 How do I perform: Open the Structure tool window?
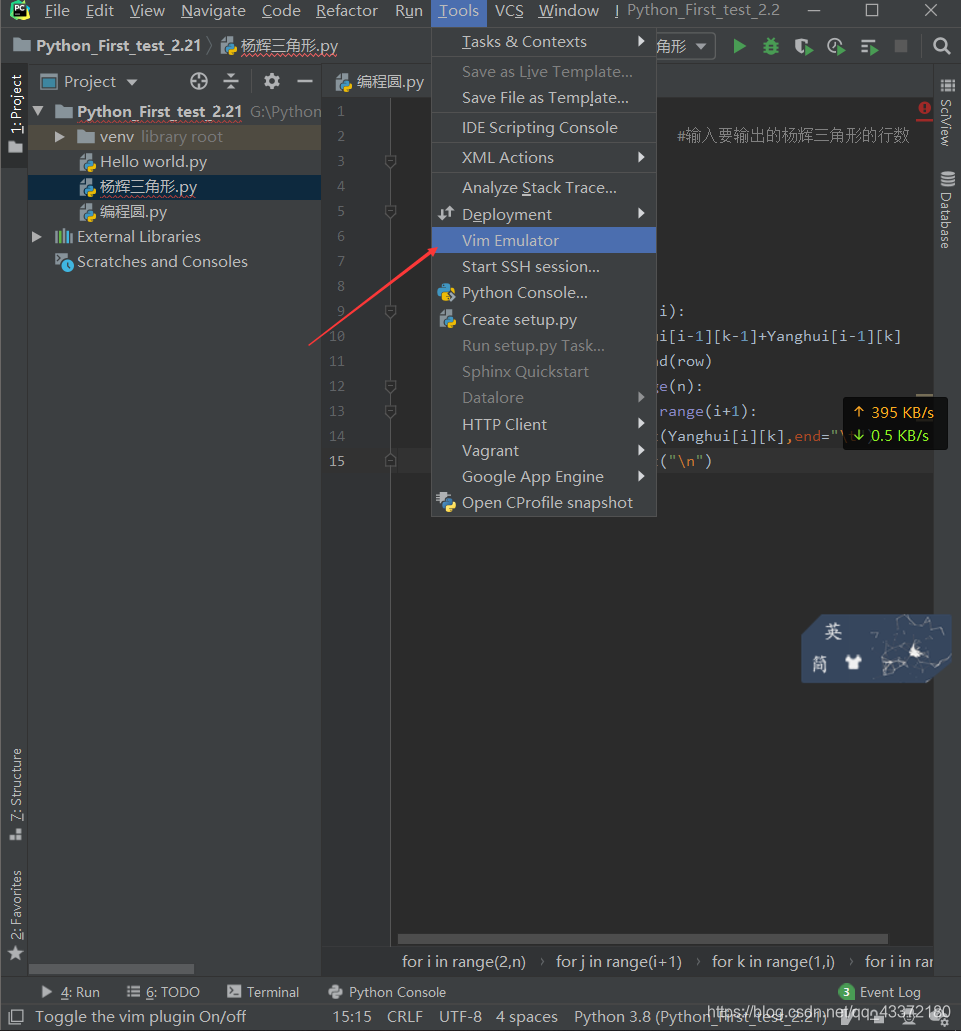point(16,794)
